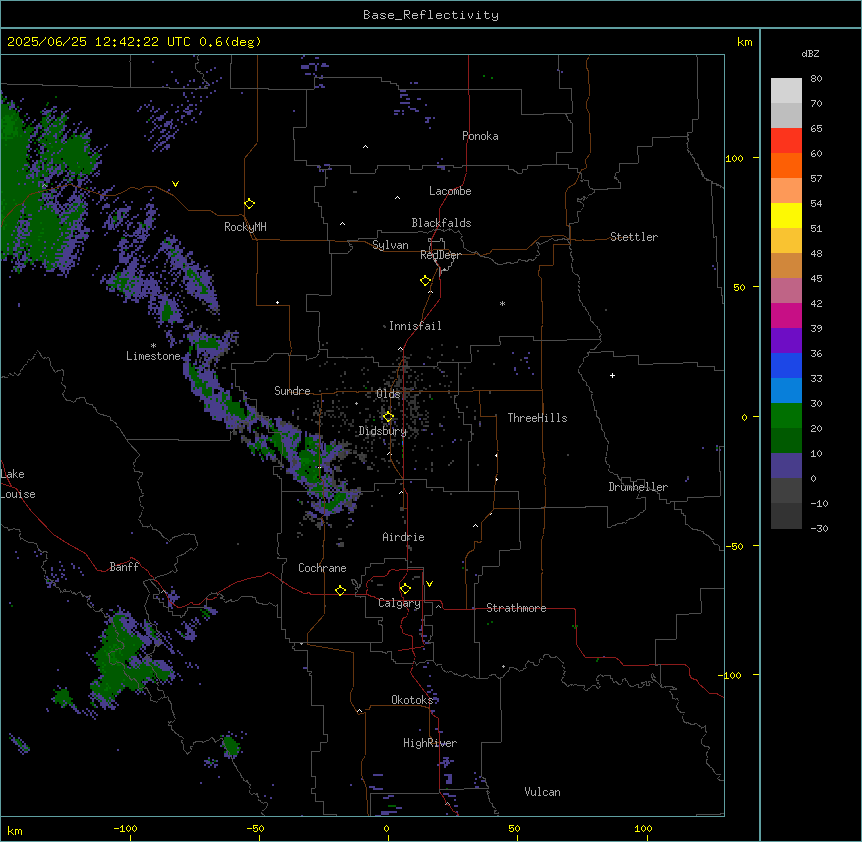
Task: Click the Innisfail city label
Action: click(415, 326)
